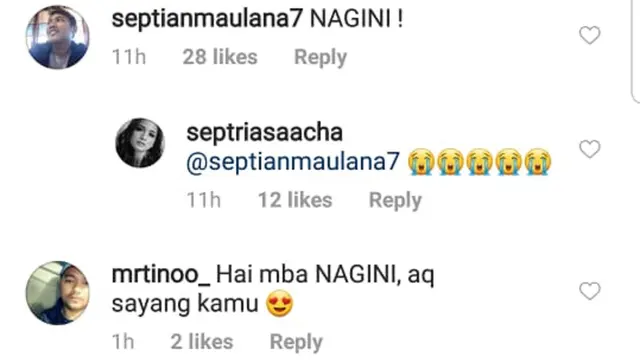Open septriasaacha's profile picture
The height and width of the screenshot is (360, 640).
(140, 143)
